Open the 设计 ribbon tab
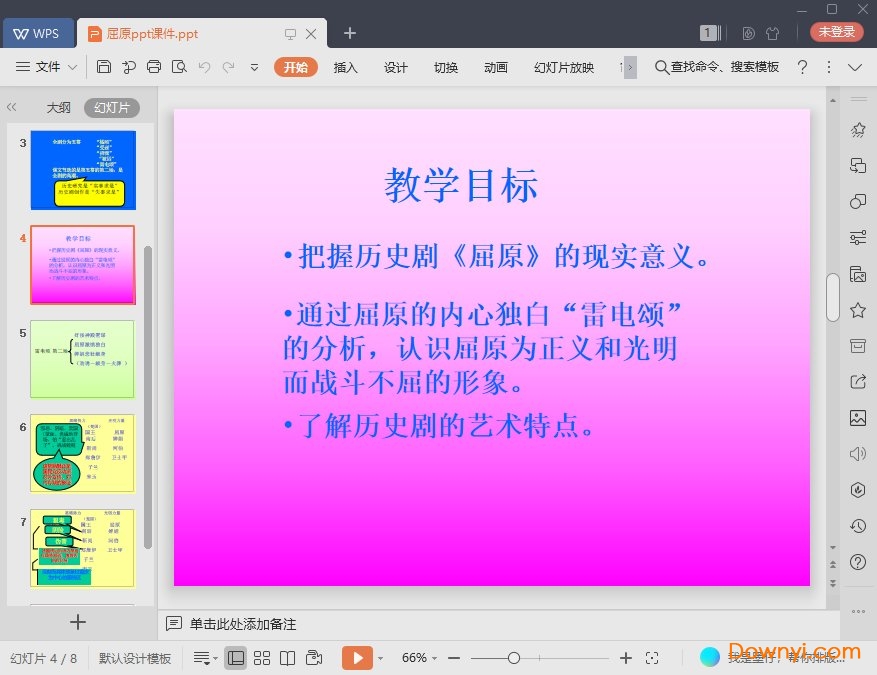The image size is (877, 675). point(395,68)
